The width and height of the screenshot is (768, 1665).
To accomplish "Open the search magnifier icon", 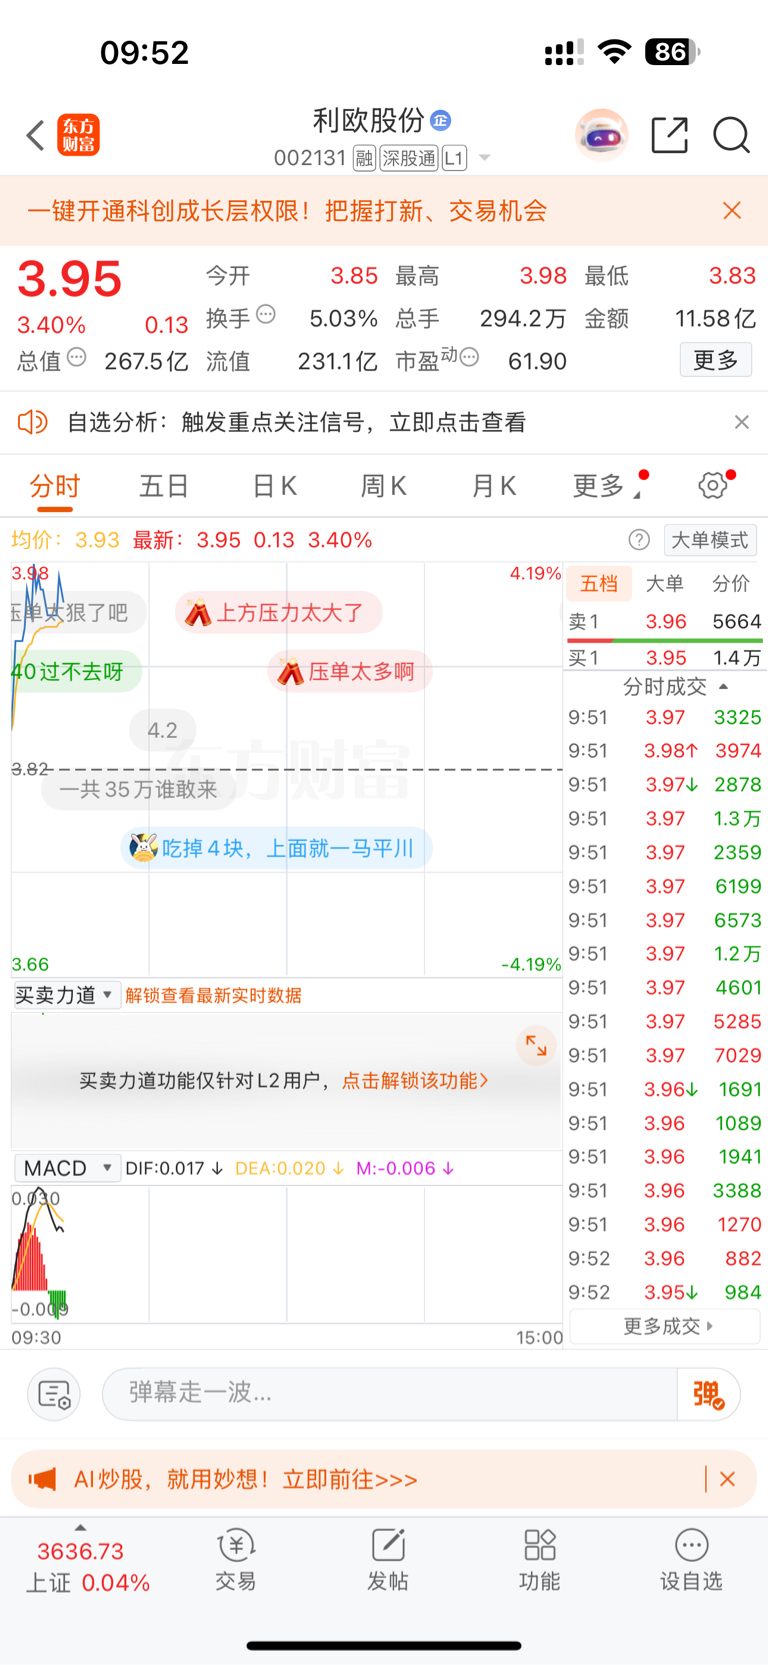I will click(731, 135).
